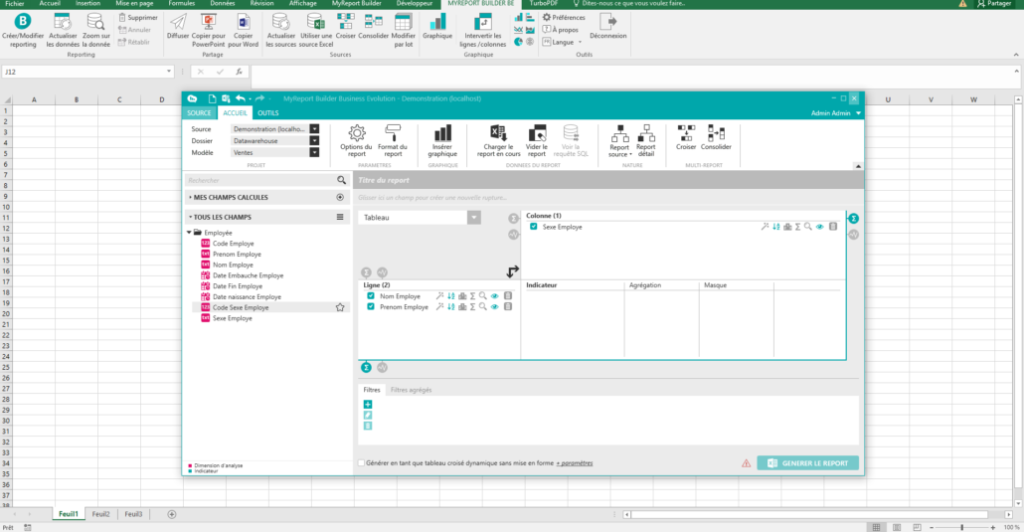Switch to OUTILS tab in builder
The width and height of the screenshot is (1024, 532).
[x=268, y=113]
